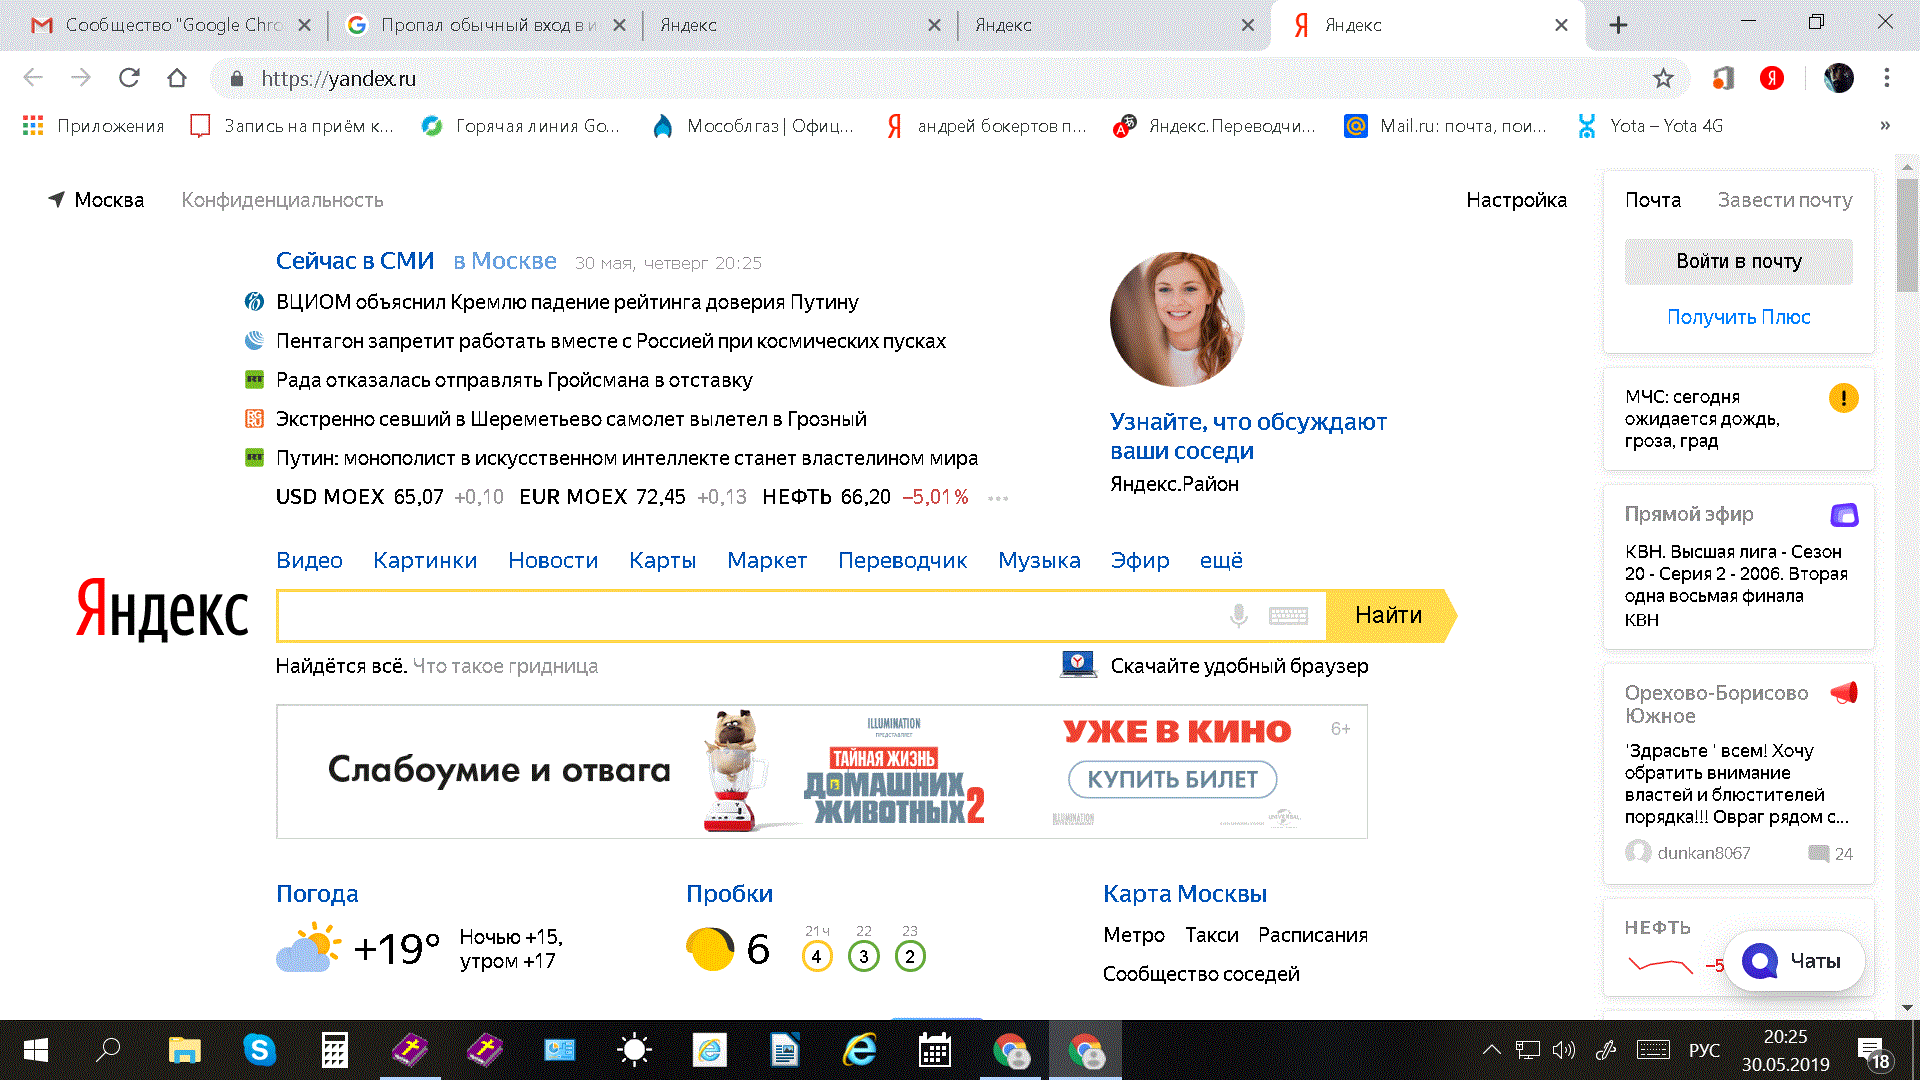Click the home page icon

[x=177, y=78]
